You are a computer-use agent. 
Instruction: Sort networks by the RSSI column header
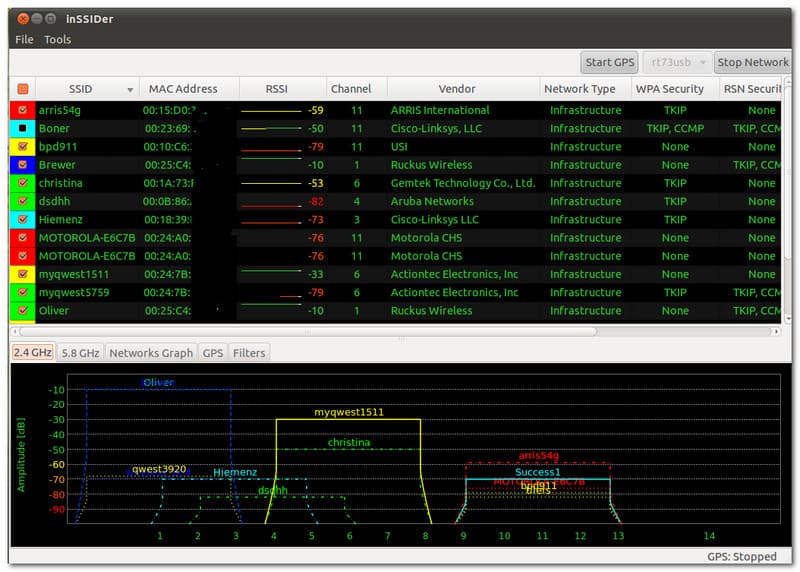(276, 89)
